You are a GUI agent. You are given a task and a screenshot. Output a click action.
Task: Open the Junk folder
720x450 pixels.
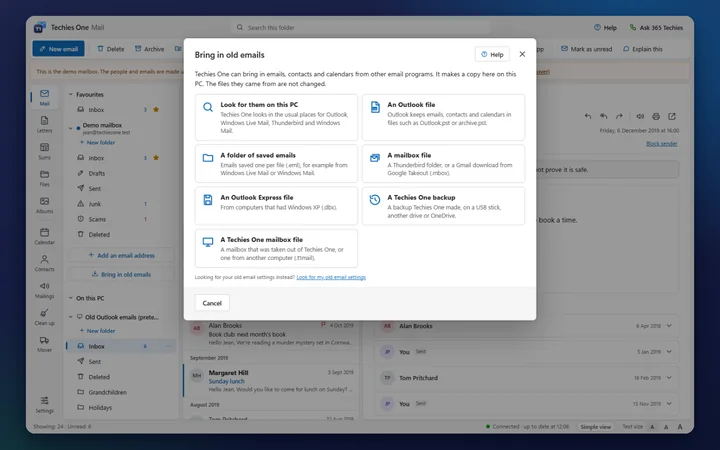tap(120, 204)
